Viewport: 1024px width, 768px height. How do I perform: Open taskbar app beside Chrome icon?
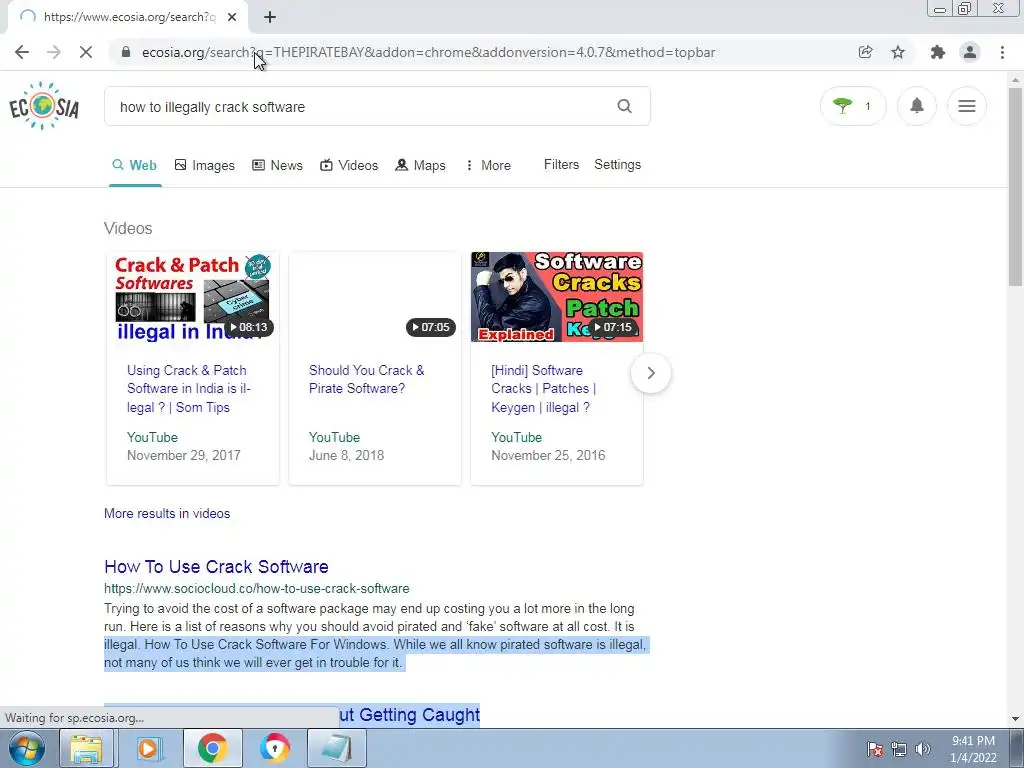click(x=274, y=748)
